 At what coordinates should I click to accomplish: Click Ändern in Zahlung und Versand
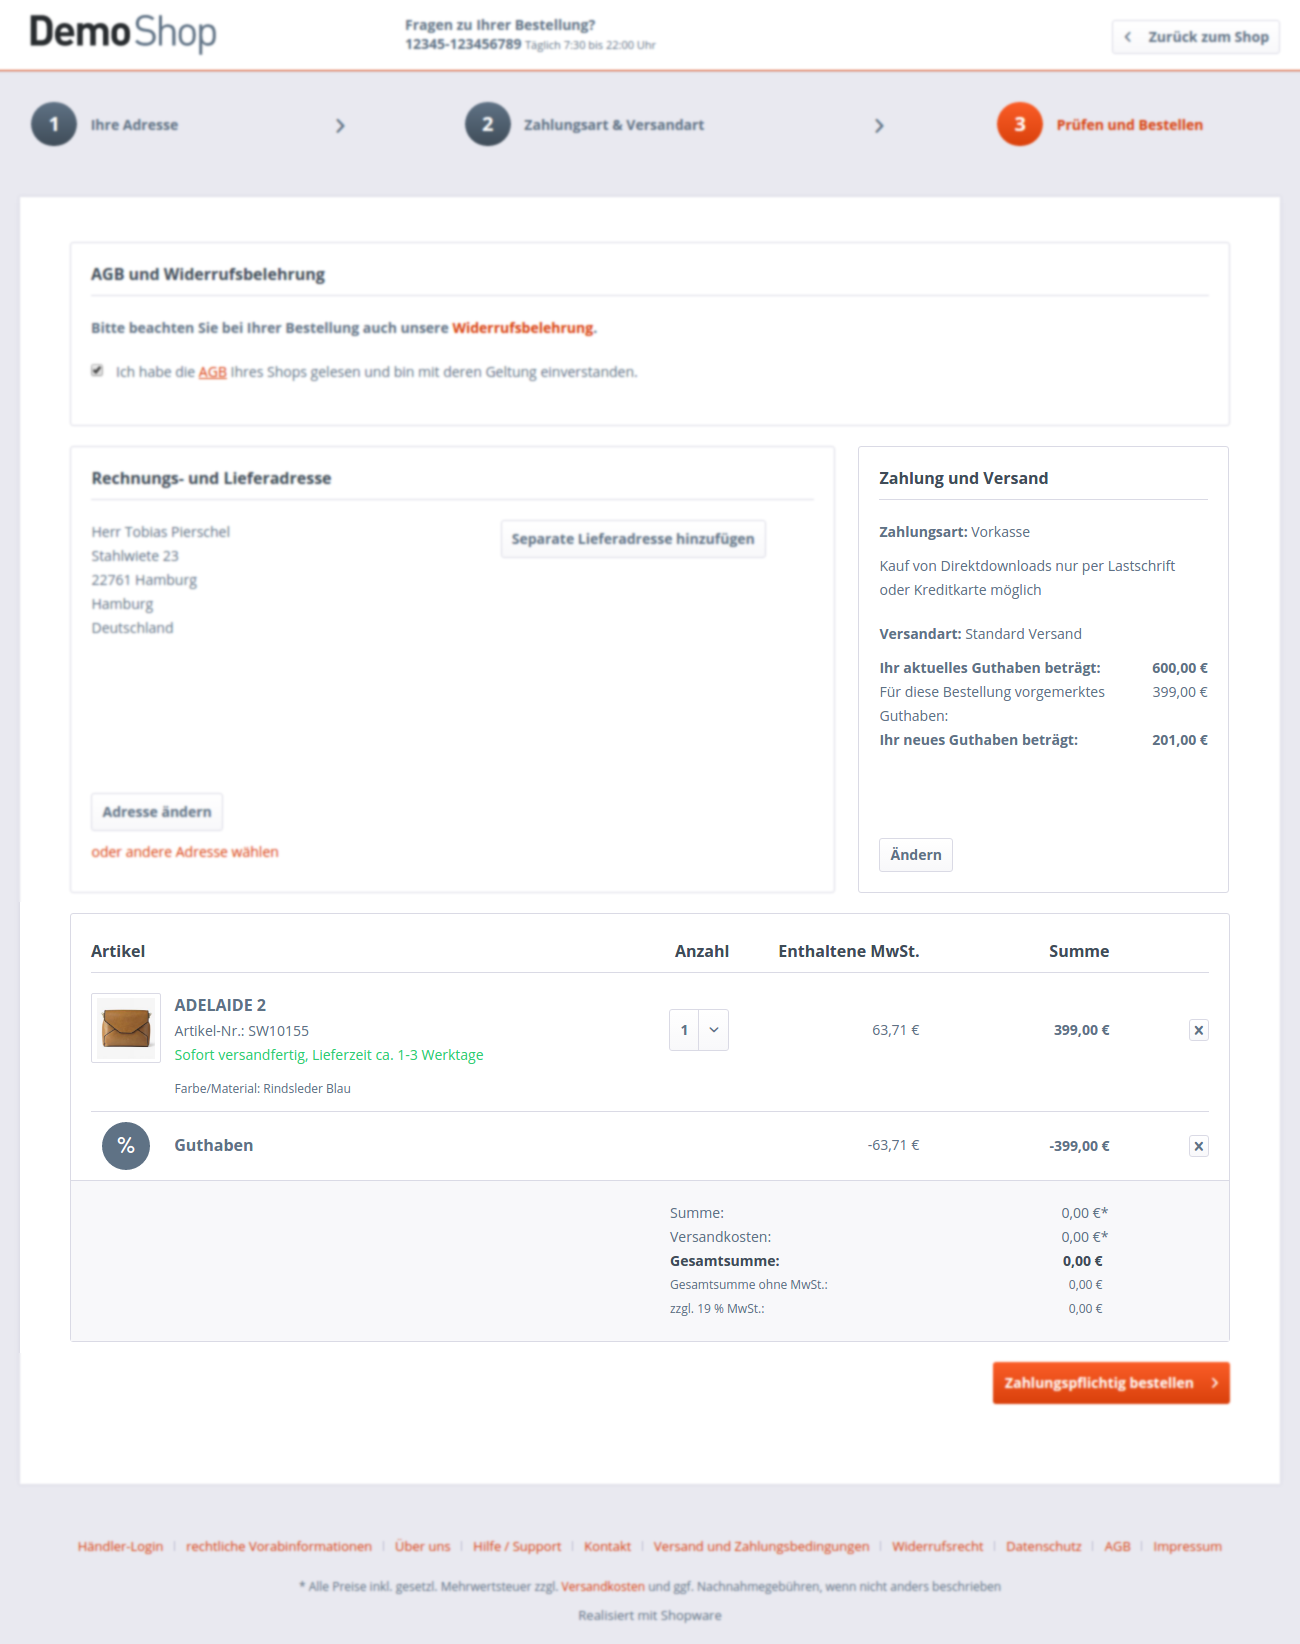pyautogui.click(x=916, y=855)
